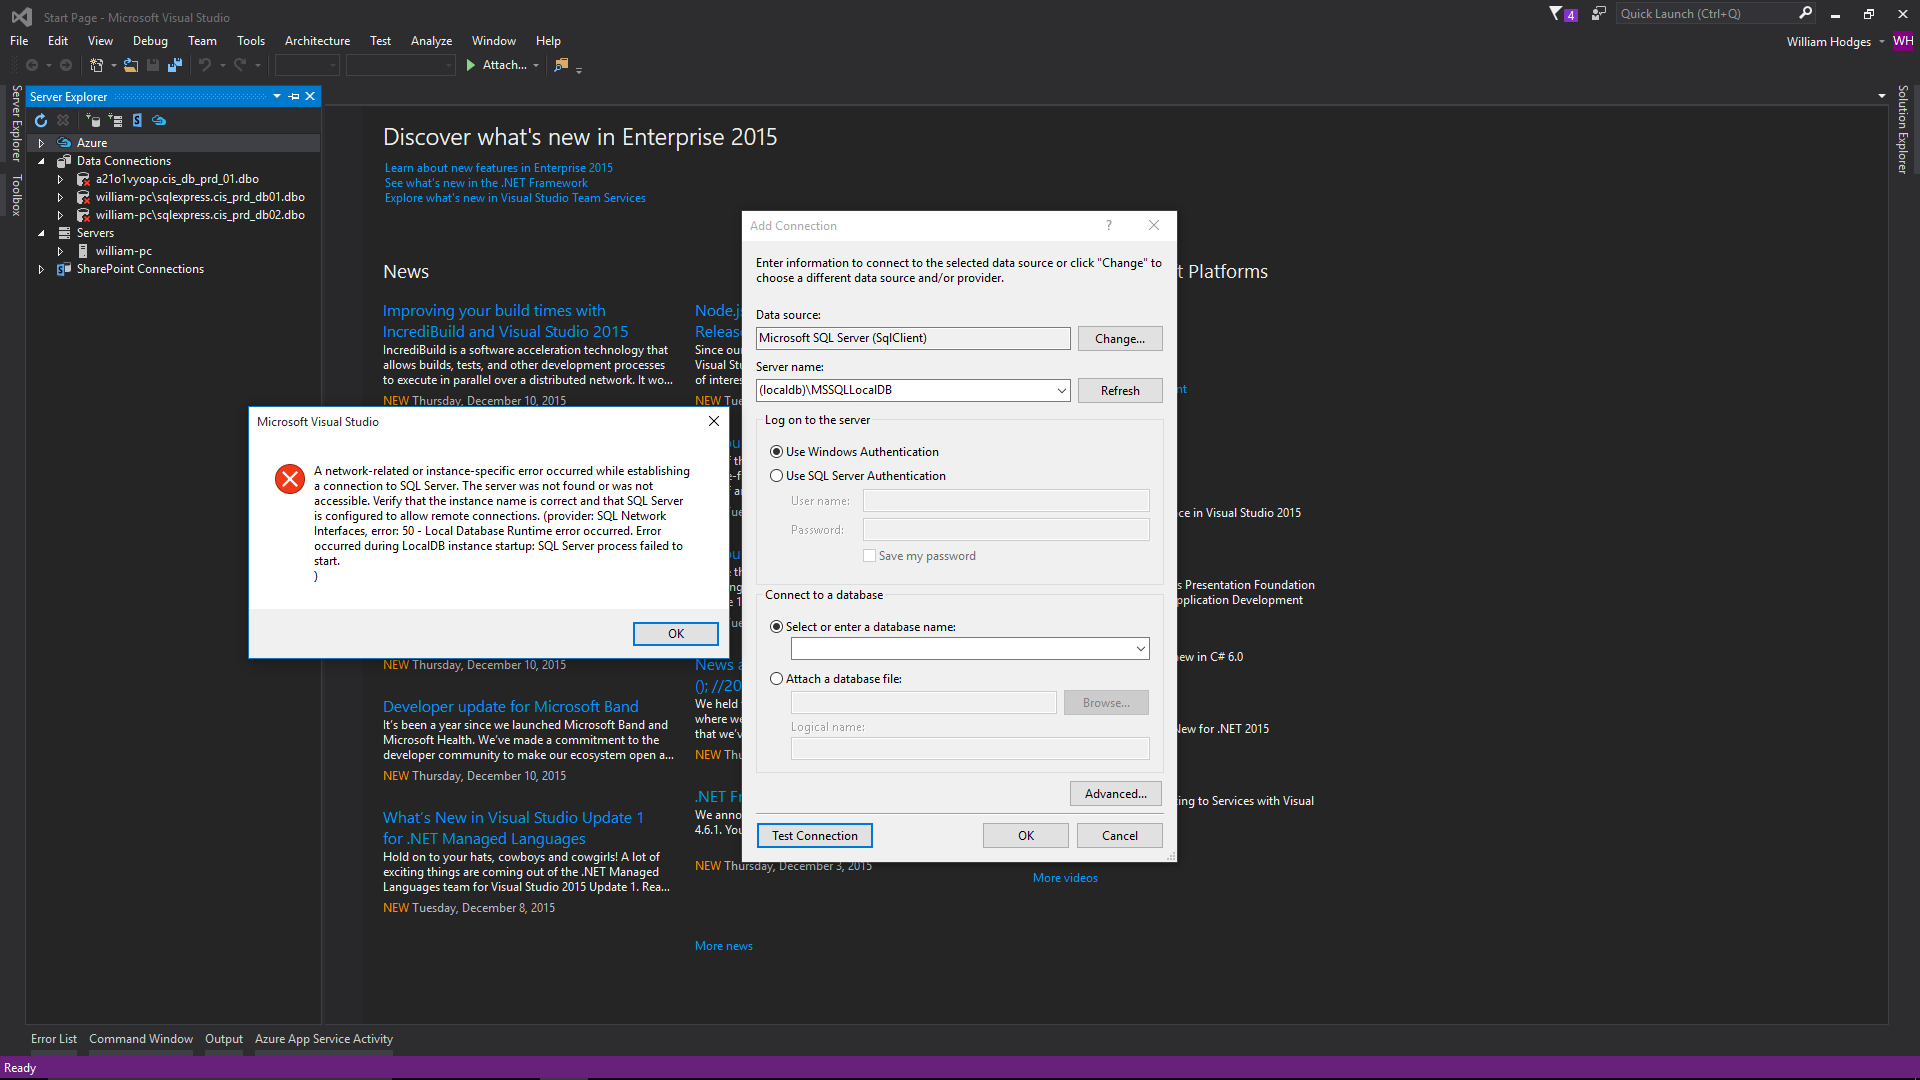Viewport: 1920px width, 1080px height.
Task: Click the Test Connection button
Action: [812, 835]
